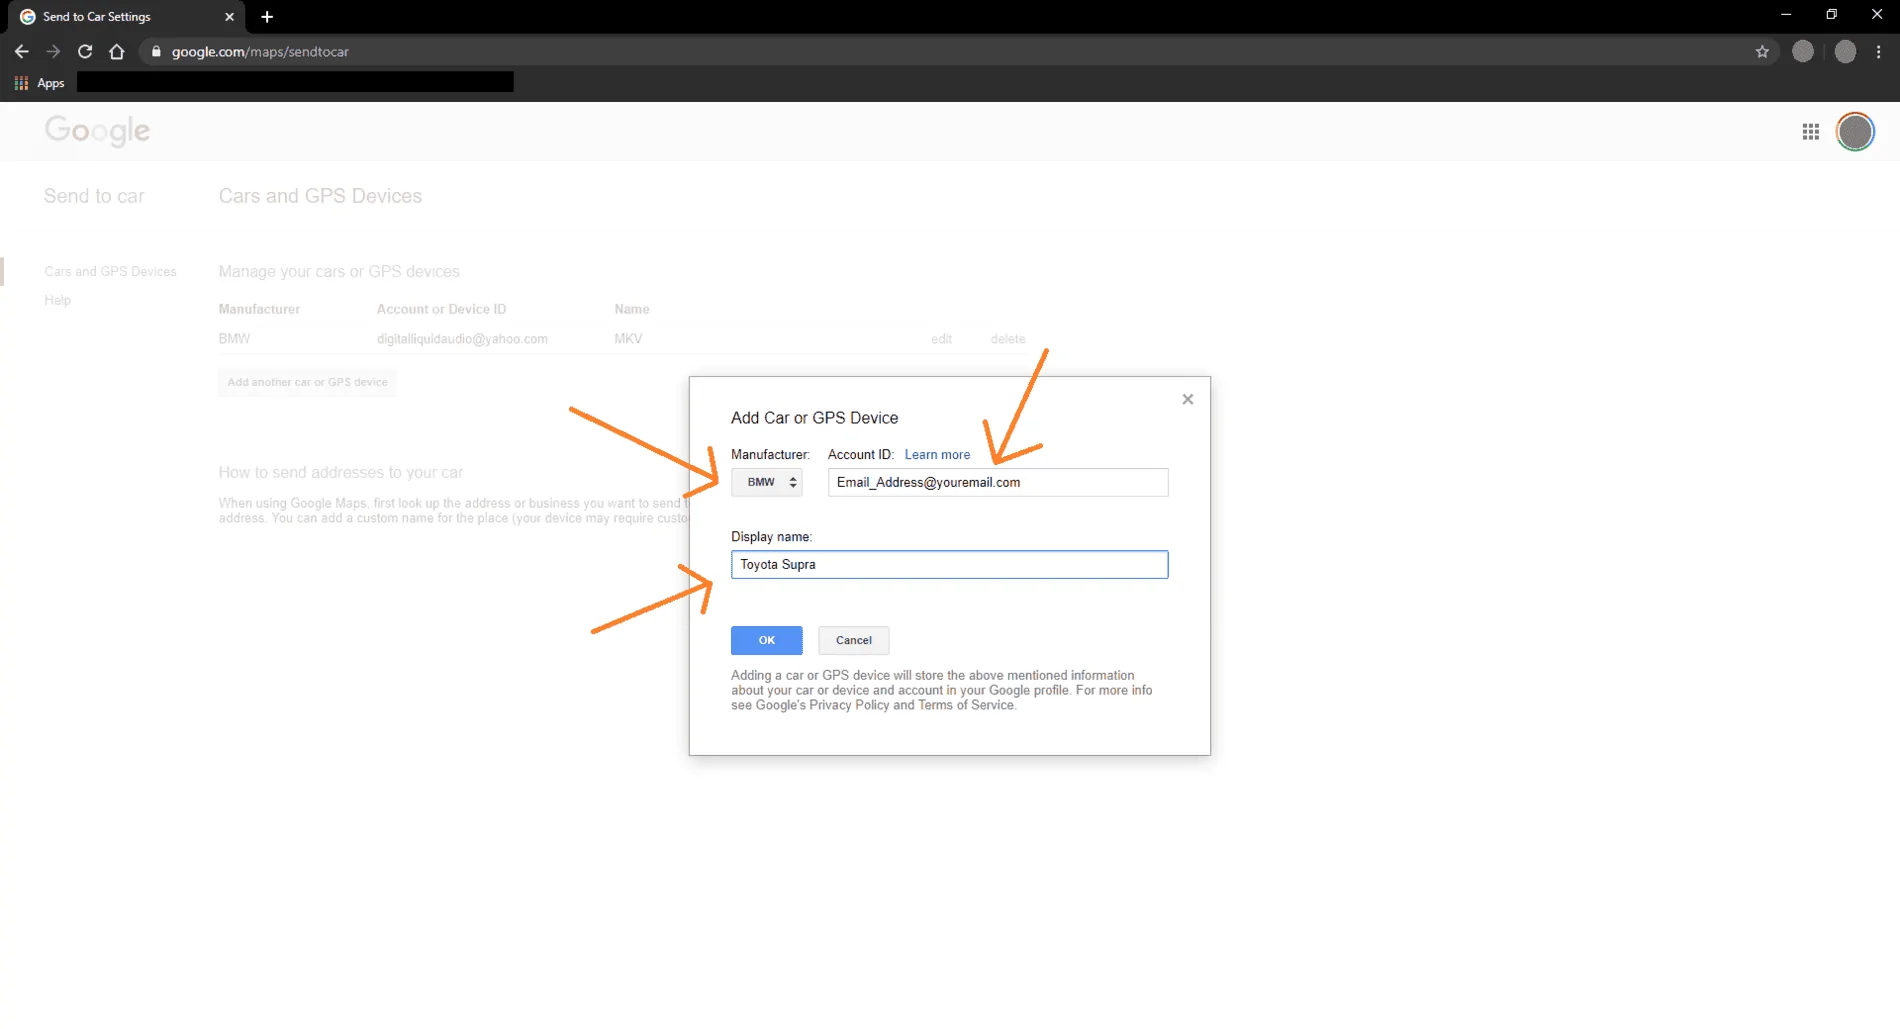The width and height of the screenshot is (1900, 1029).
Task: Open the Help sidebar item
Action: click(57, 300)
